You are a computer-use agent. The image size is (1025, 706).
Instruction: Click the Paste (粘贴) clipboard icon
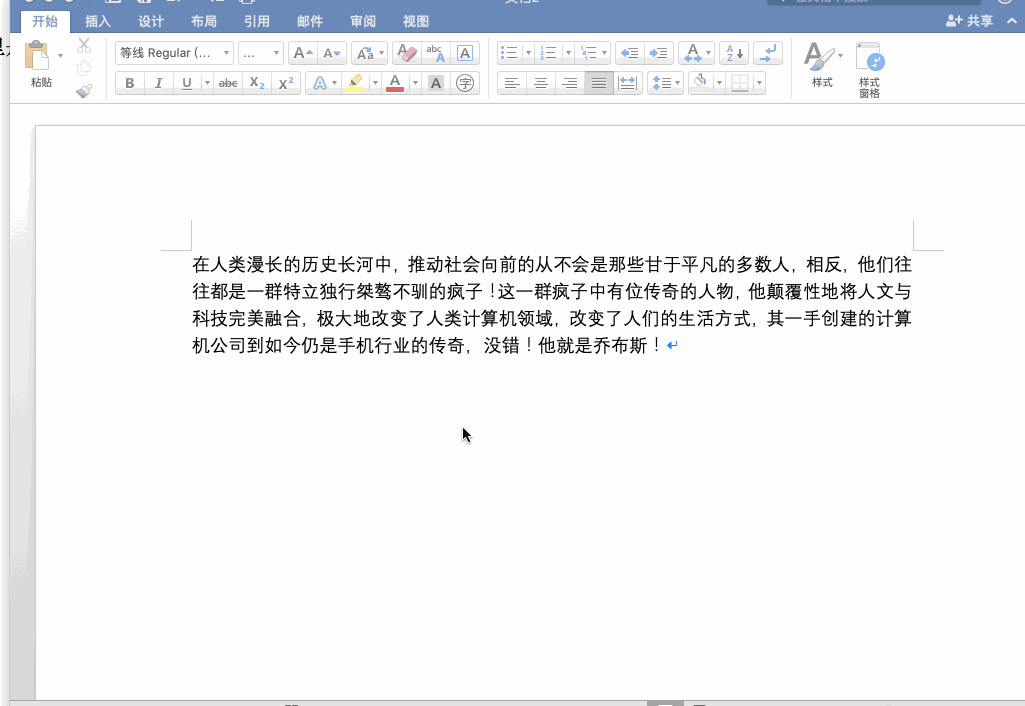(x=37, y=56)
